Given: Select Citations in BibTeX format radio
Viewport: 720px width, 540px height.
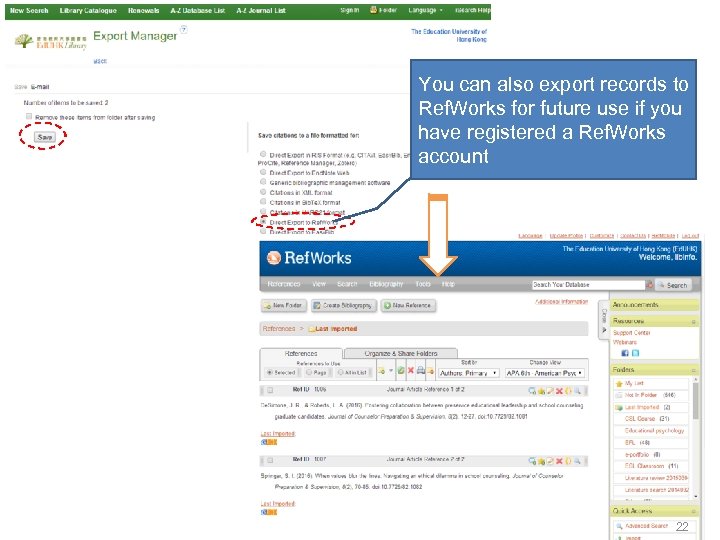Looking at the screenshot, I should point(263,201).
